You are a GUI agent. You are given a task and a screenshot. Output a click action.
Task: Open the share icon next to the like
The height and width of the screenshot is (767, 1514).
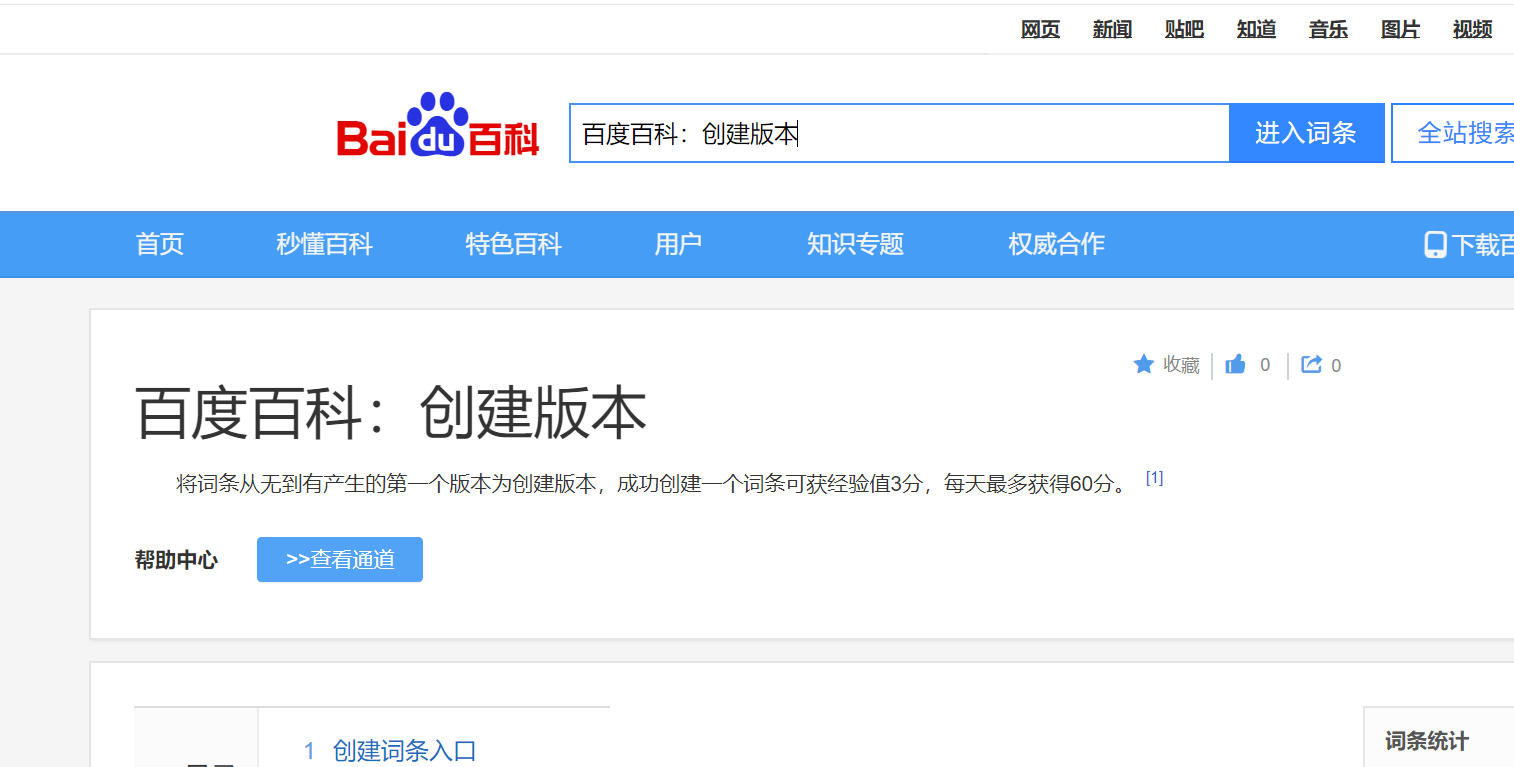[1312, 364]
